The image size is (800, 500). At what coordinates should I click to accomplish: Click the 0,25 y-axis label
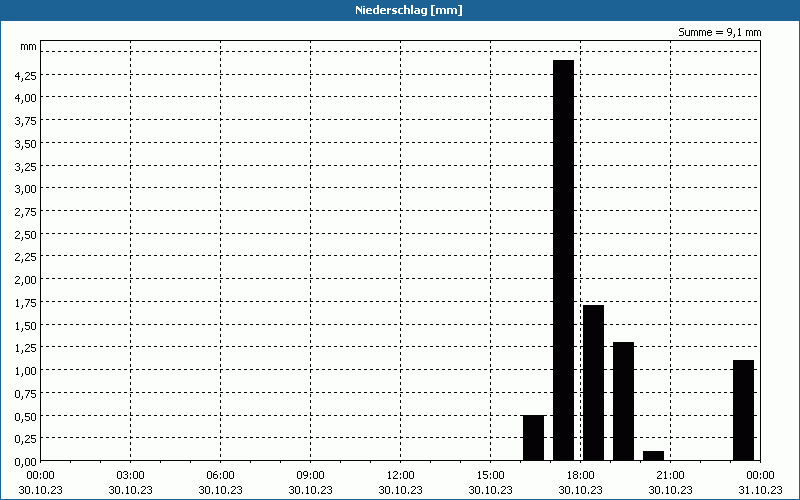[26, 440]
